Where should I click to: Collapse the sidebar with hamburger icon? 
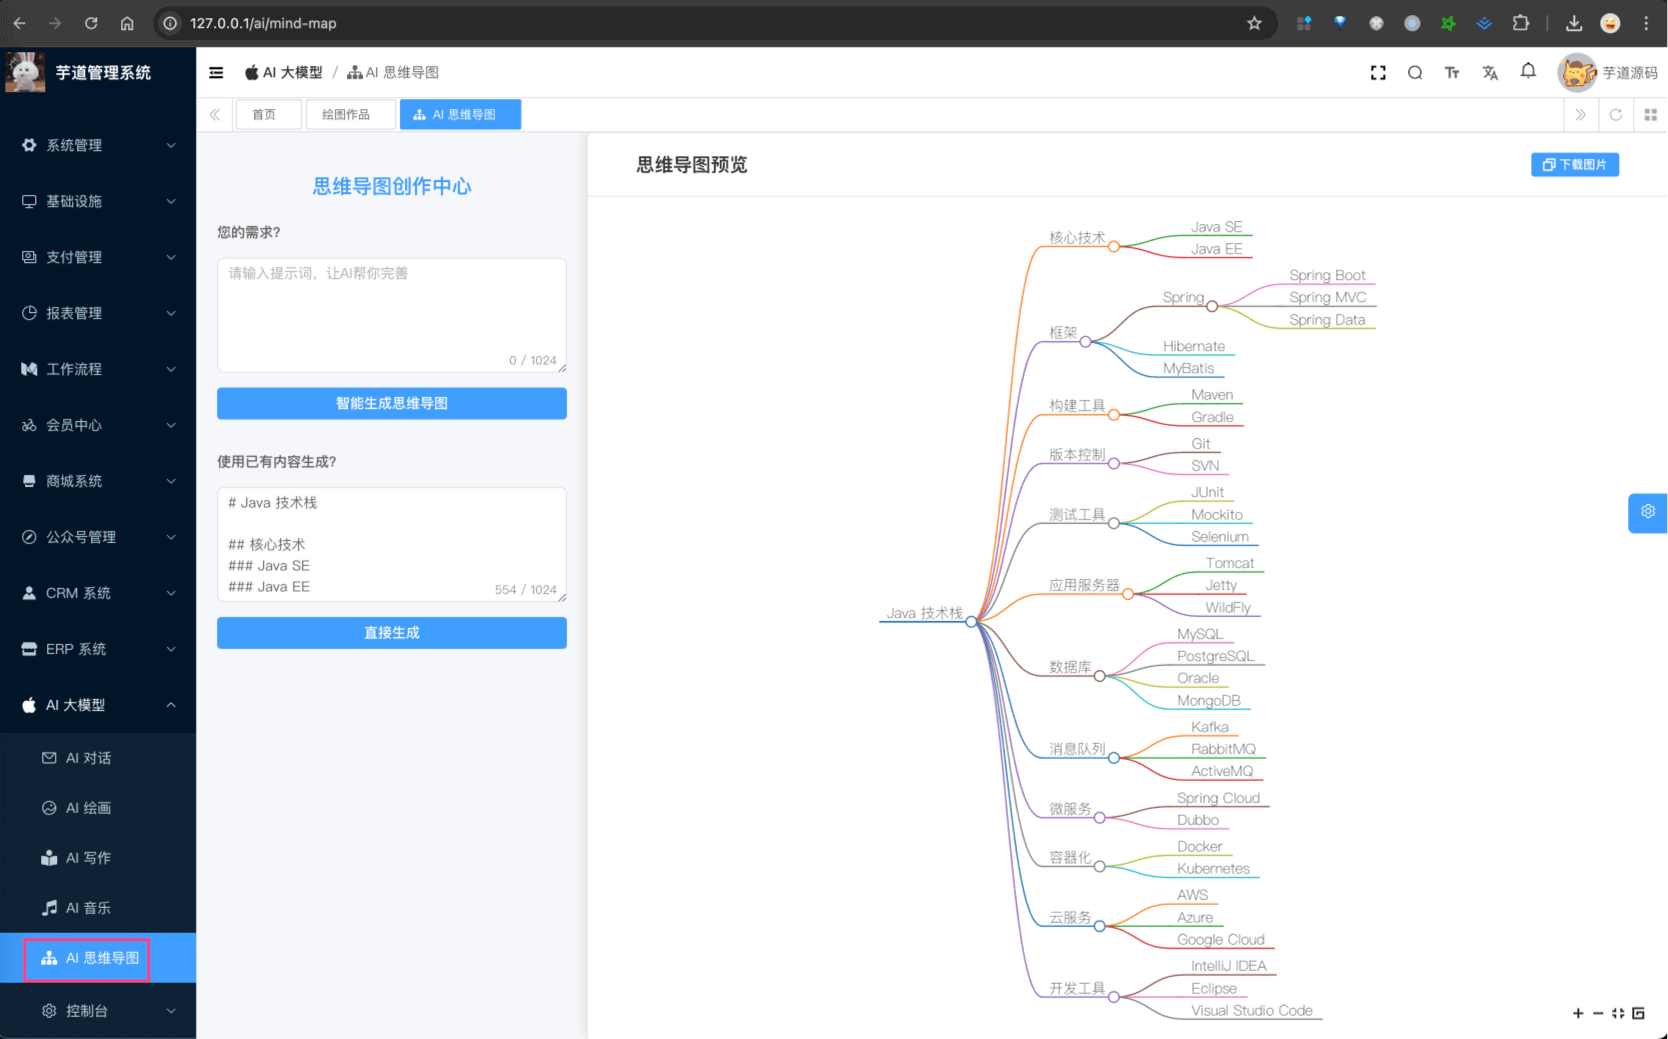[x=216, y=72]
